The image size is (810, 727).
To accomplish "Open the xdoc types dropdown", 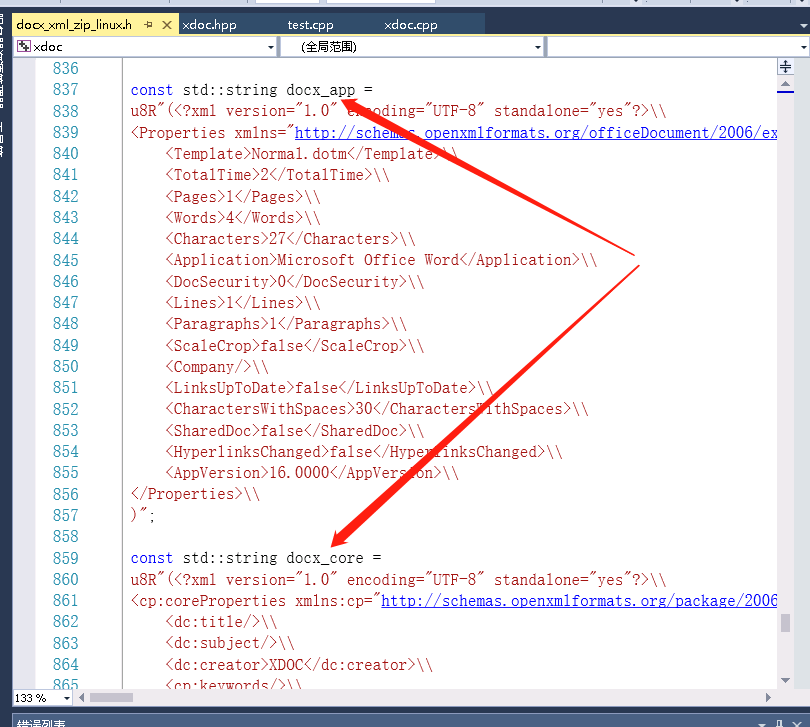I will coord(271,45).
